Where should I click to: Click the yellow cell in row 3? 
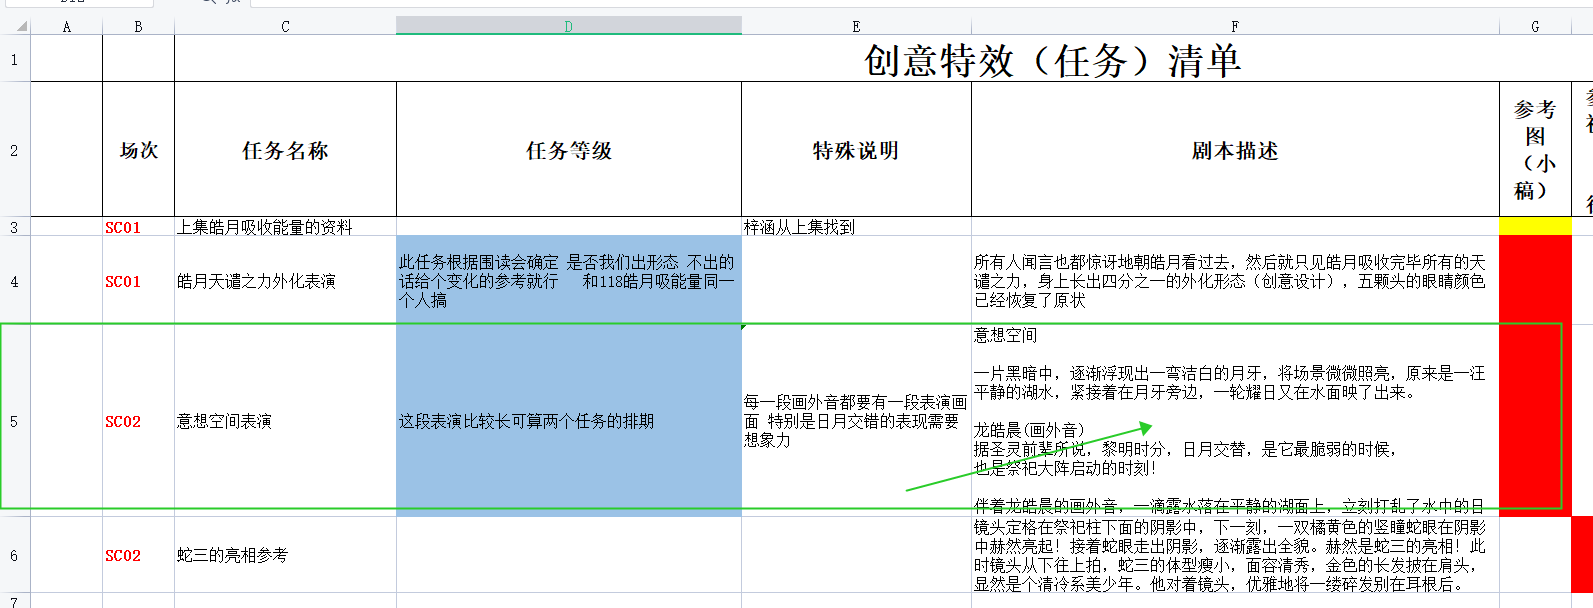[1535, 227]
